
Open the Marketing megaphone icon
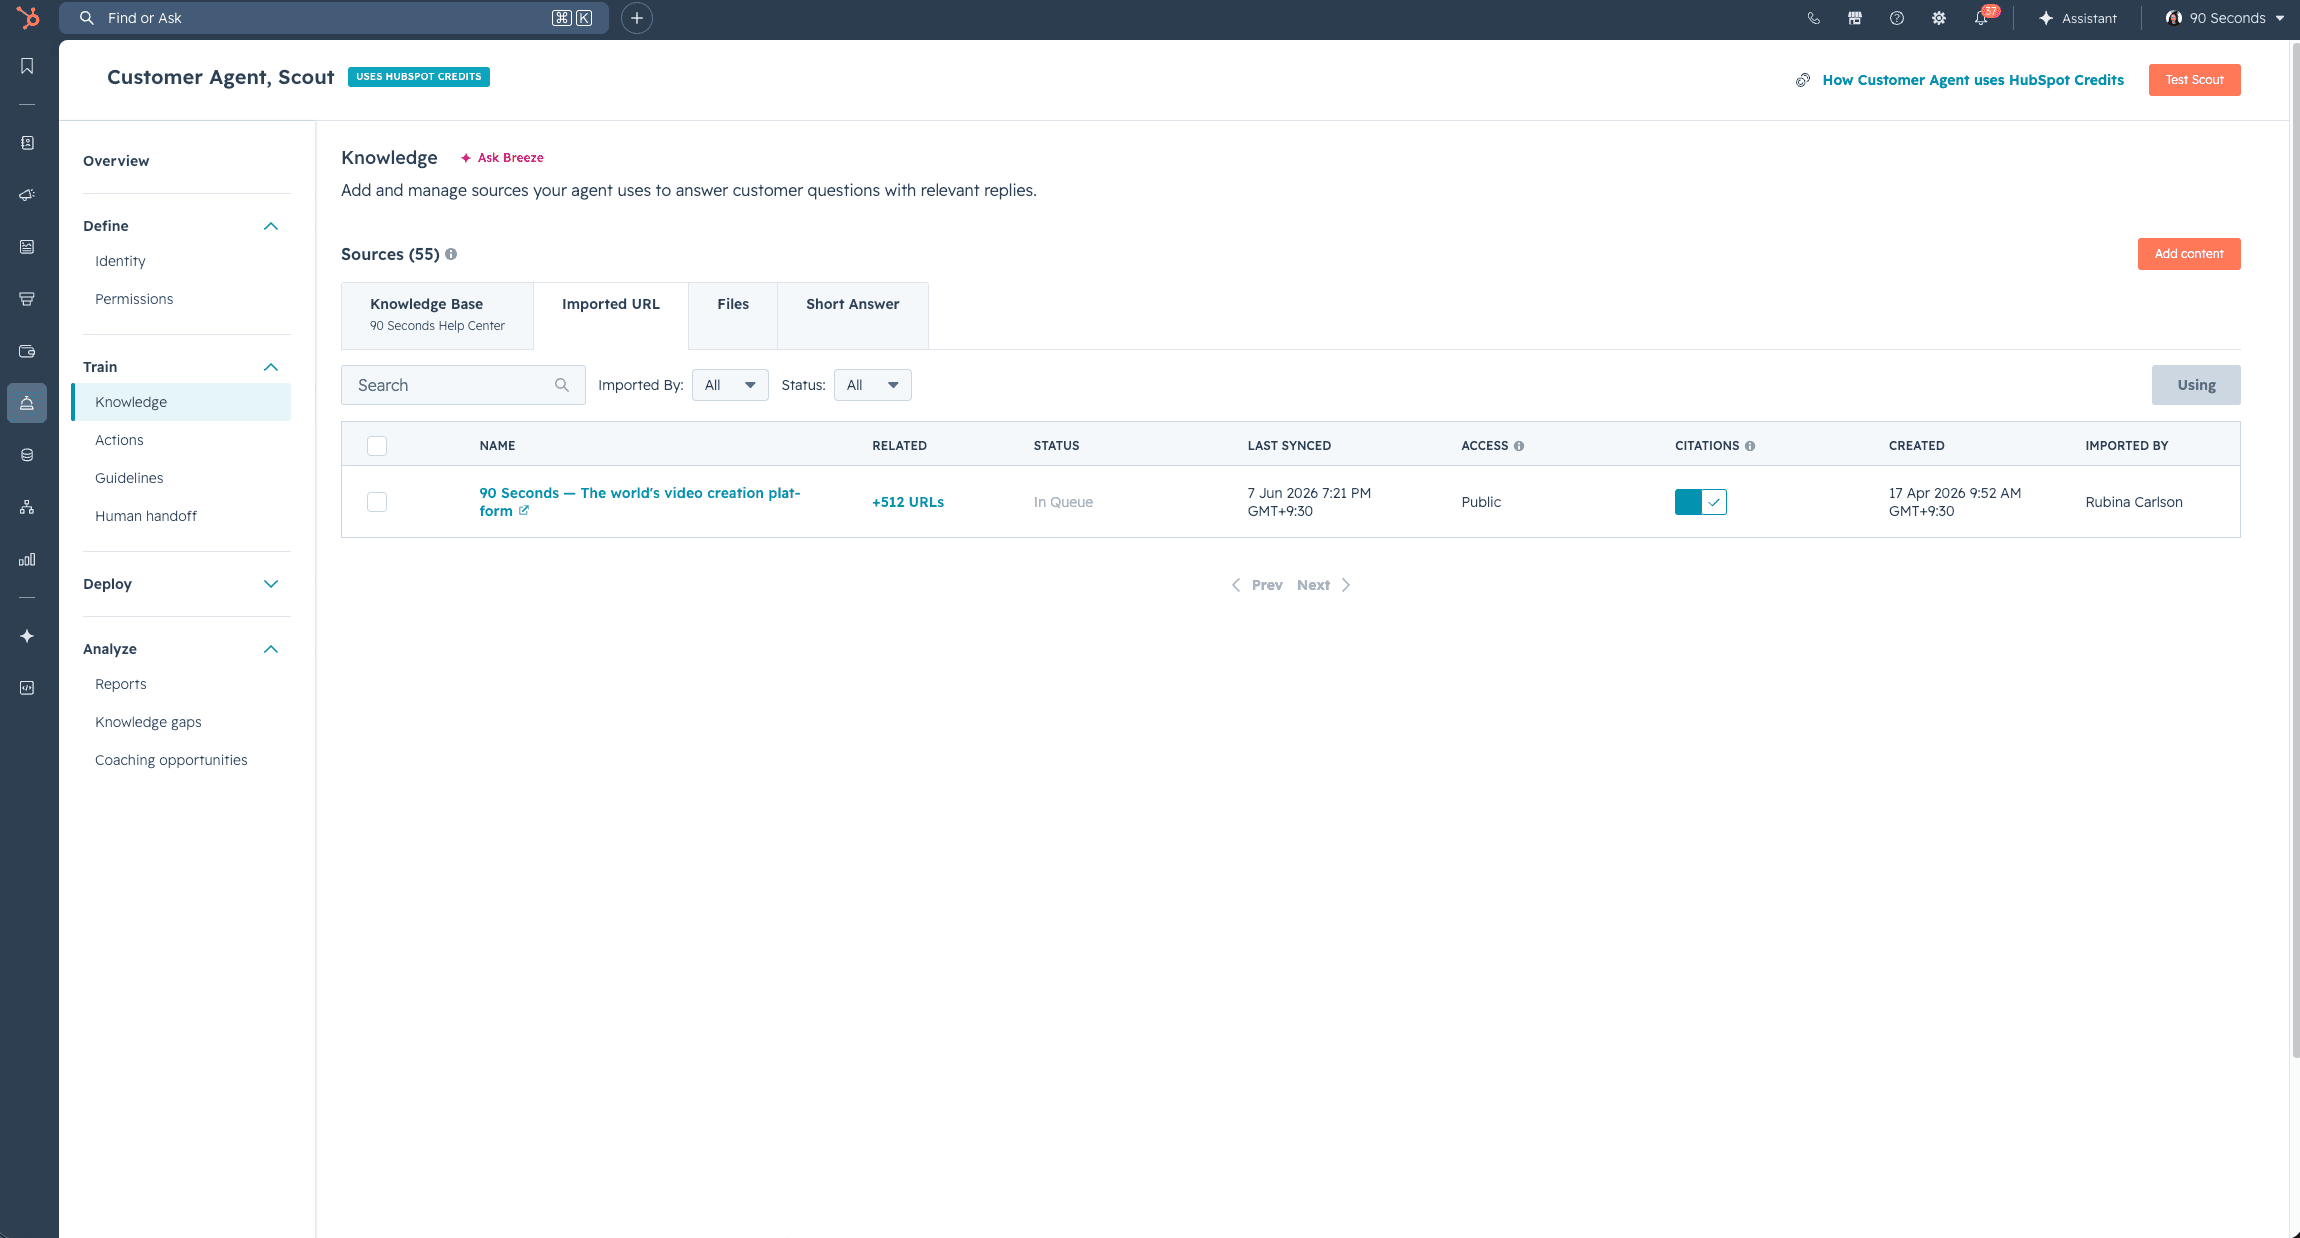click(x=27, y=195)
